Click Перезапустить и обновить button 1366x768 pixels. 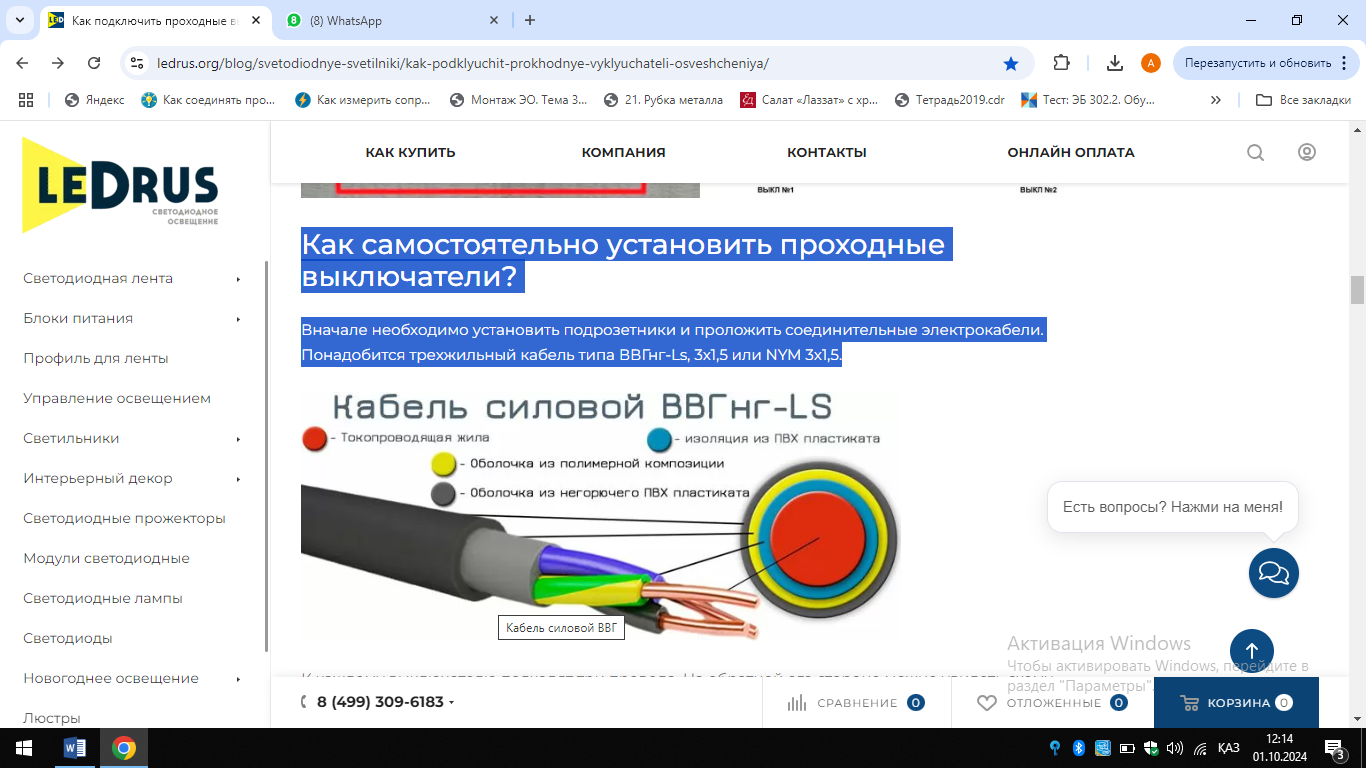[x=1258, y=63]
